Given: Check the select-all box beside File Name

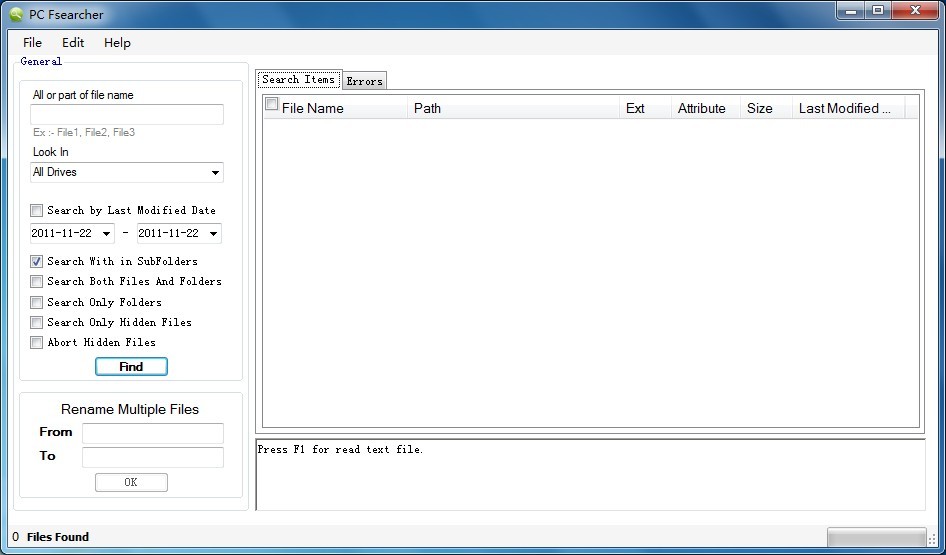Looking at the screenshot, I should point(272,105).
